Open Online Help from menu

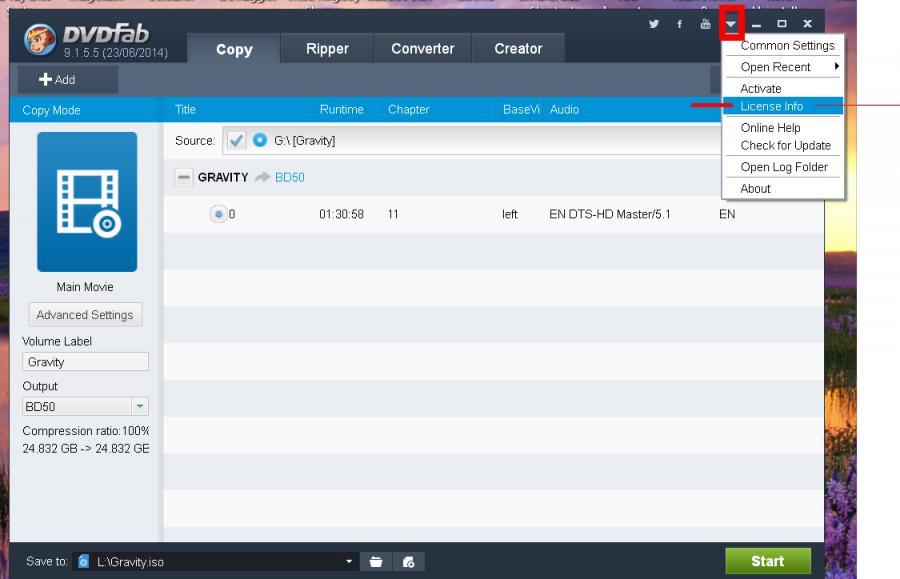pos(783,127)
